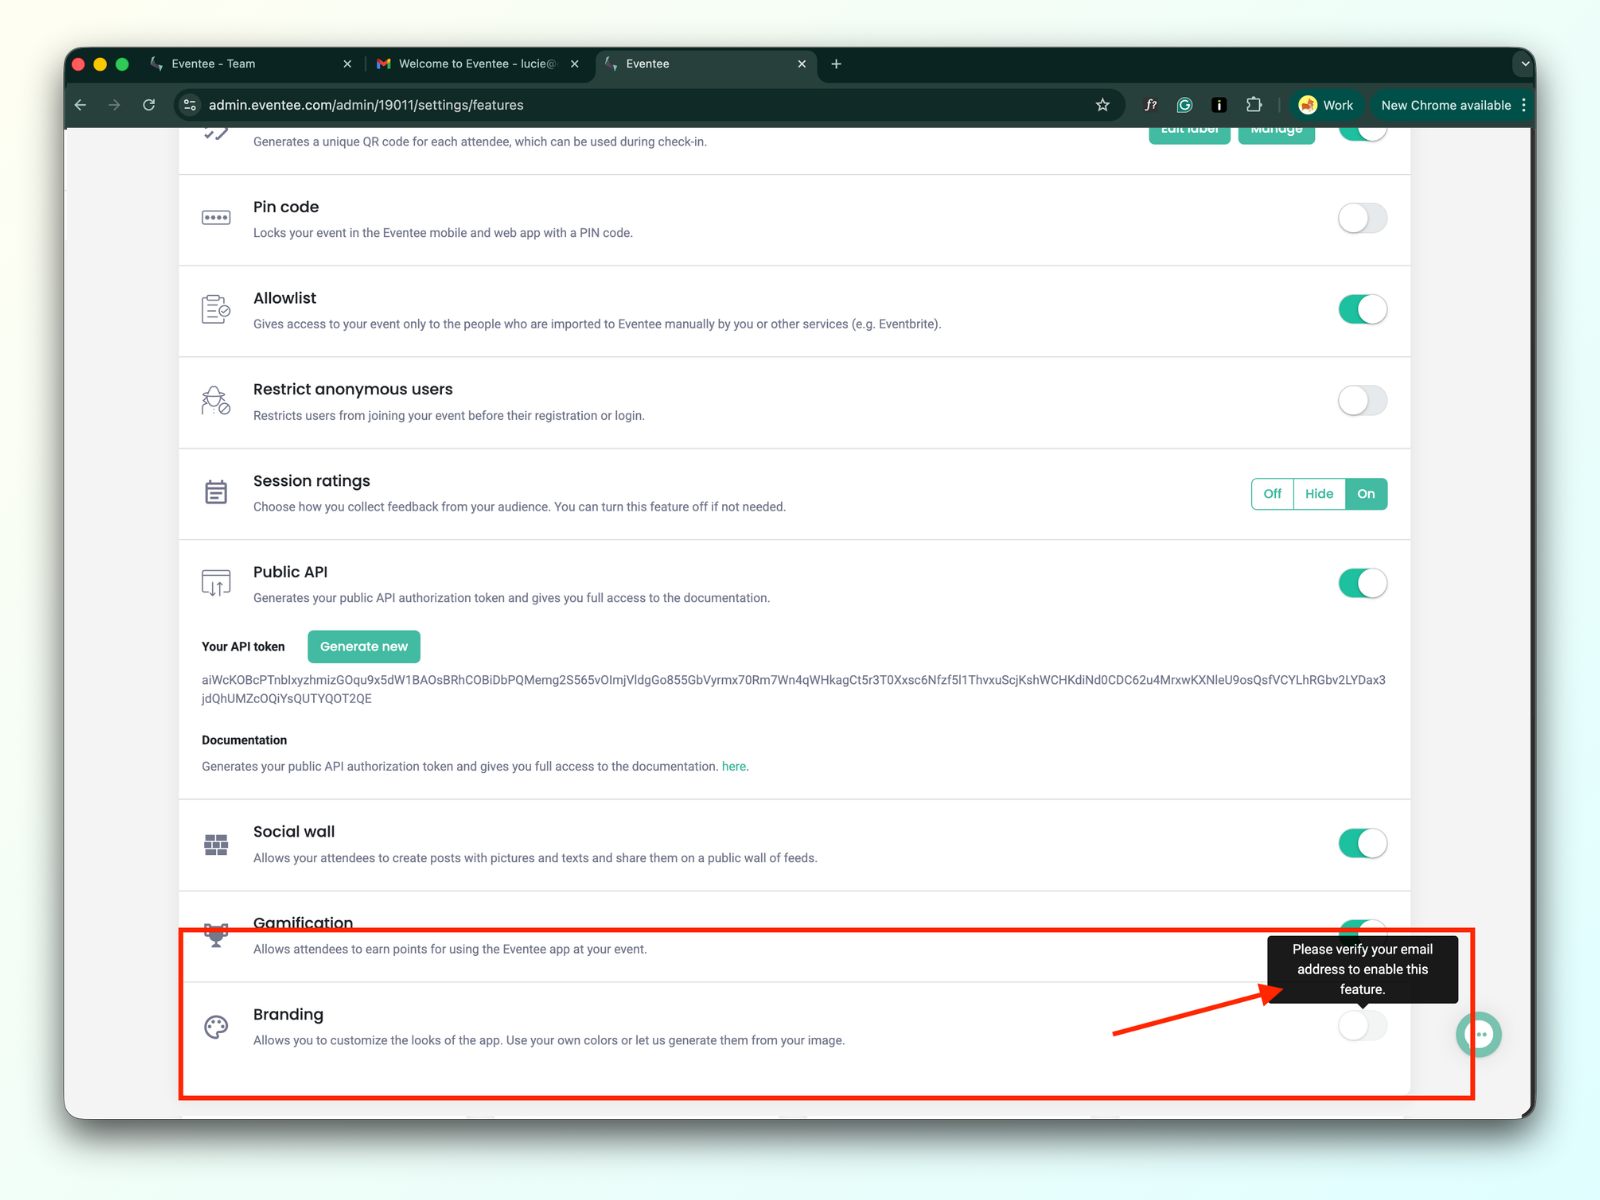Open the chat support widget bubble
This screenshot has height=1200, width=1600.
point(1479,1034)
